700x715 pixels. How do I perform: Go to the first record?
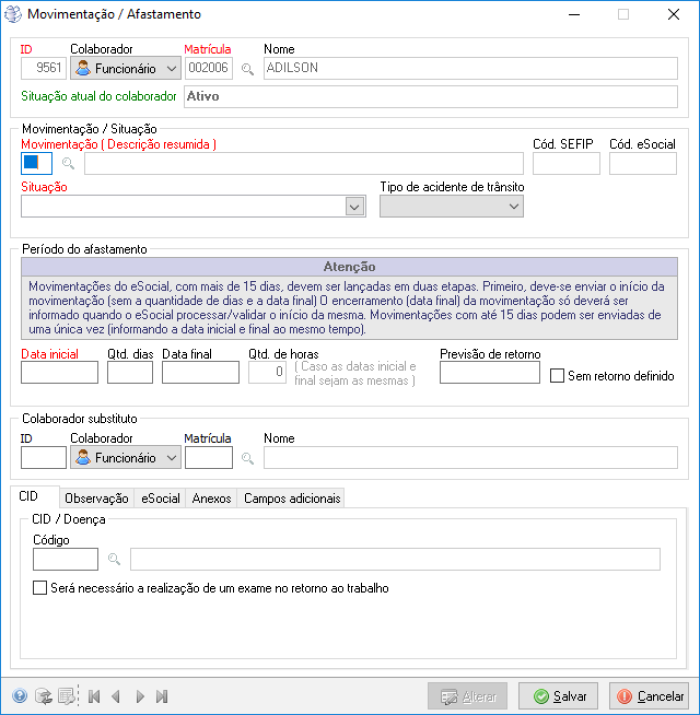pyautogui.click(x=95, y=696)
